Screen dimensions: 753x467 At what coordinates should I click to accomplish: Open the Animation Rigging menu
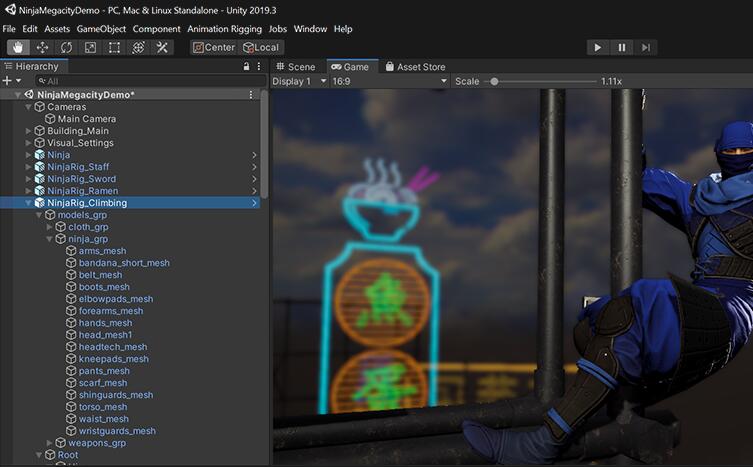click(x=224, y=29)
